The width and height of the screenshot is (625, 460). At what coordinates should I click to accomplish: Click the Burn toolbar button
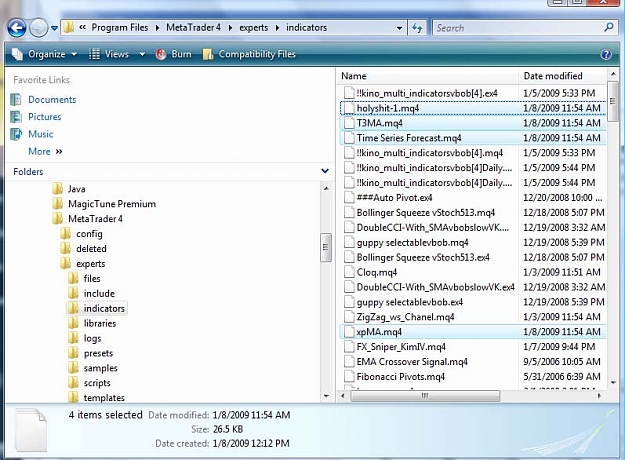click(174, 54)
